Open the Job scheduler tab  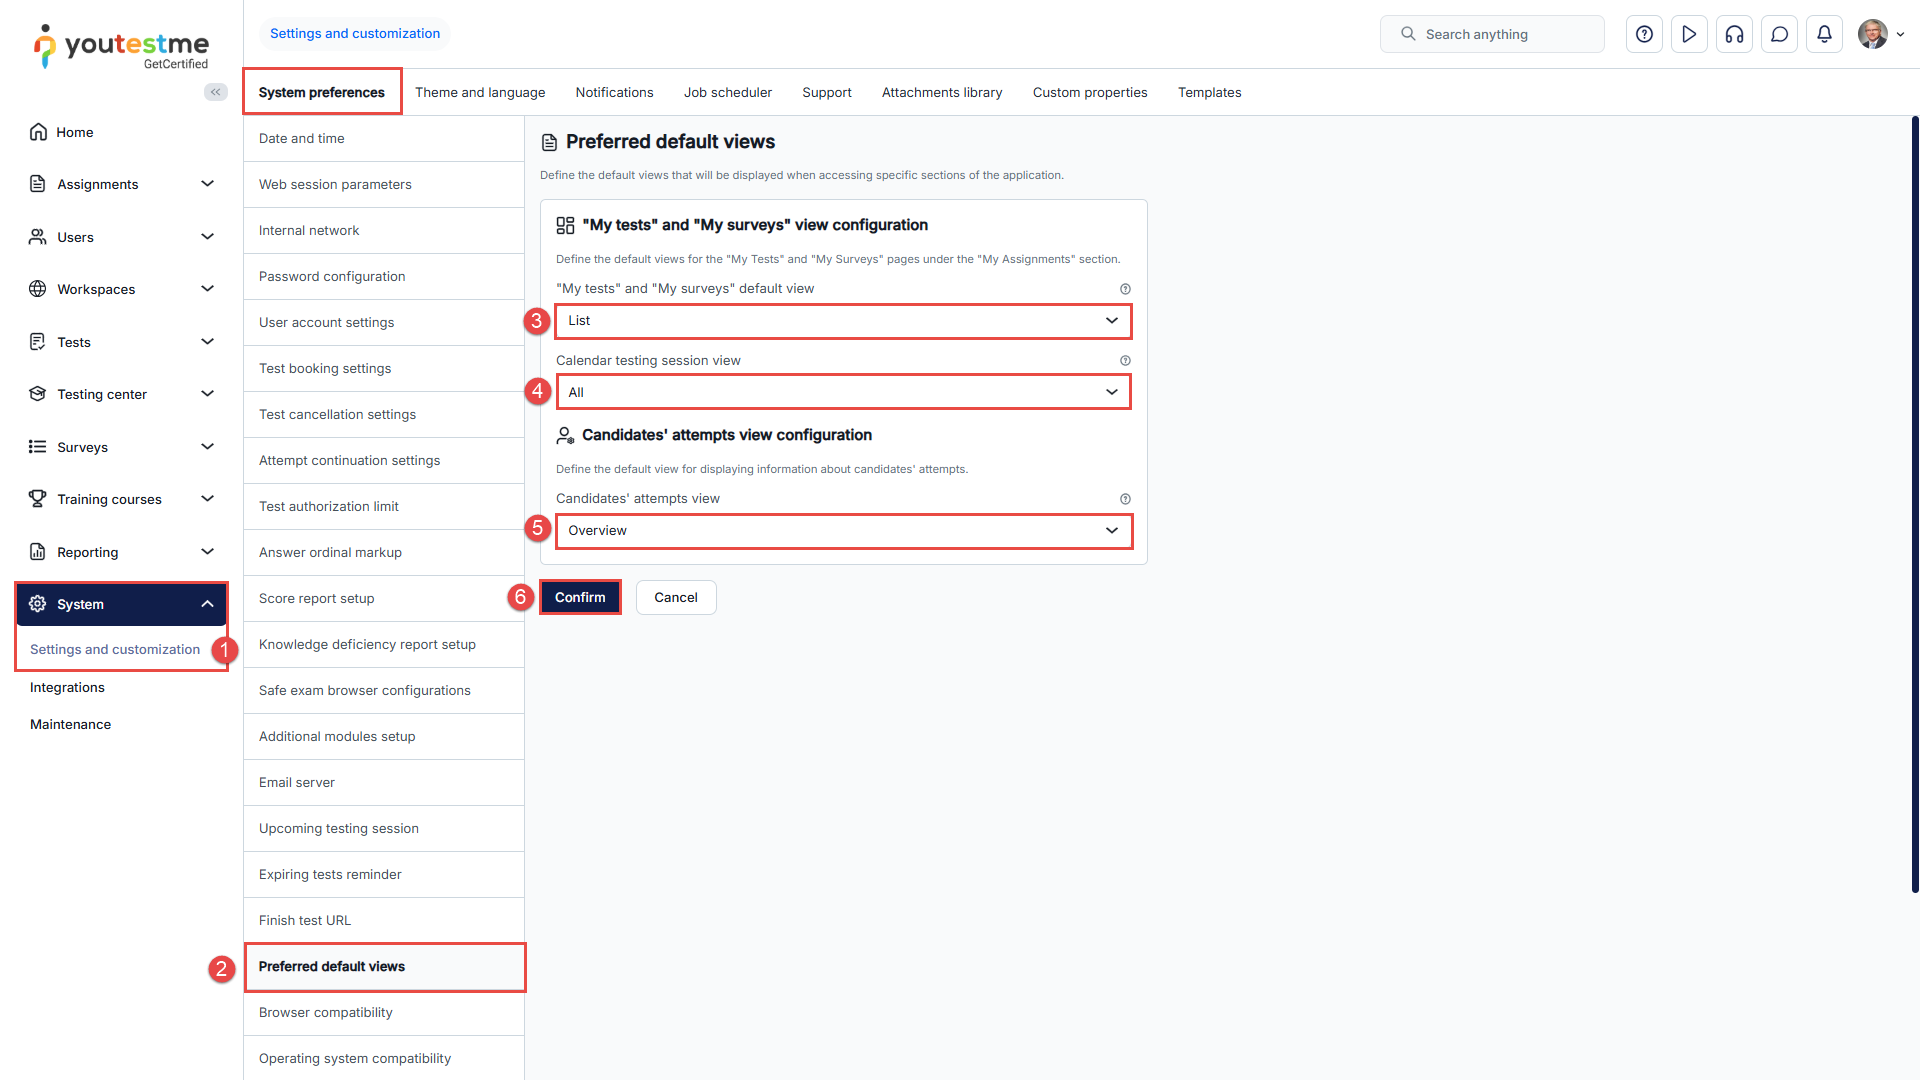tap(727, 92)
